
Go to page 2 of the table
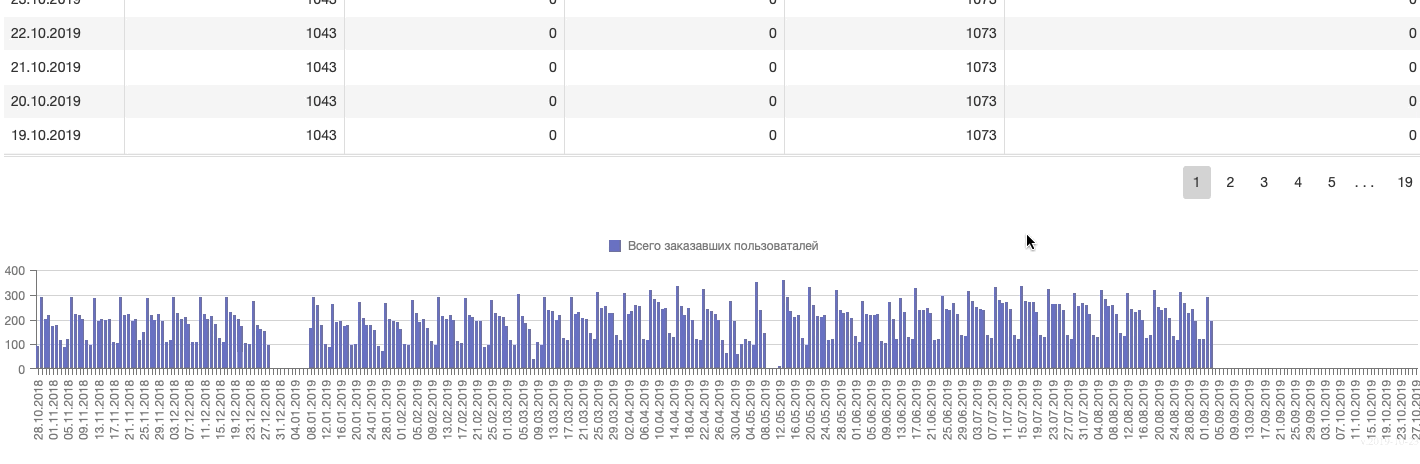click(1230, 182)
